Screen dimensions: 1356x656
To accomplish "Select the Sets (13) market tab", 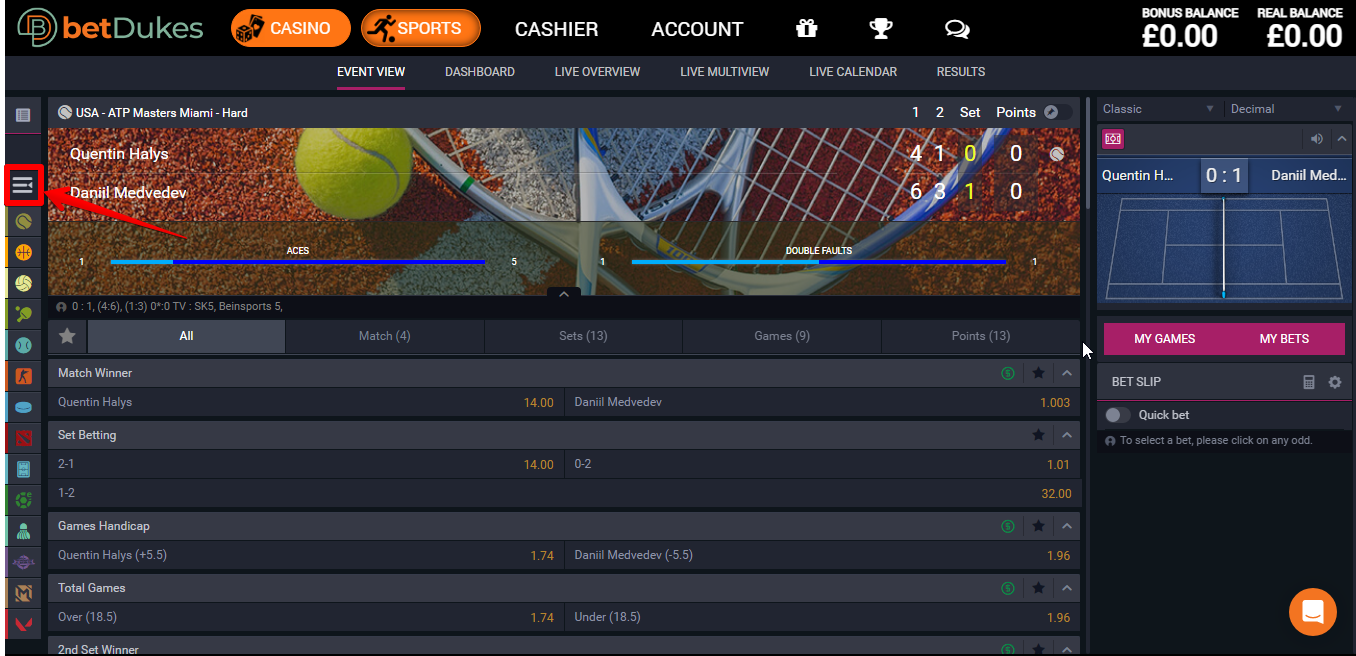I will point(583,336).
